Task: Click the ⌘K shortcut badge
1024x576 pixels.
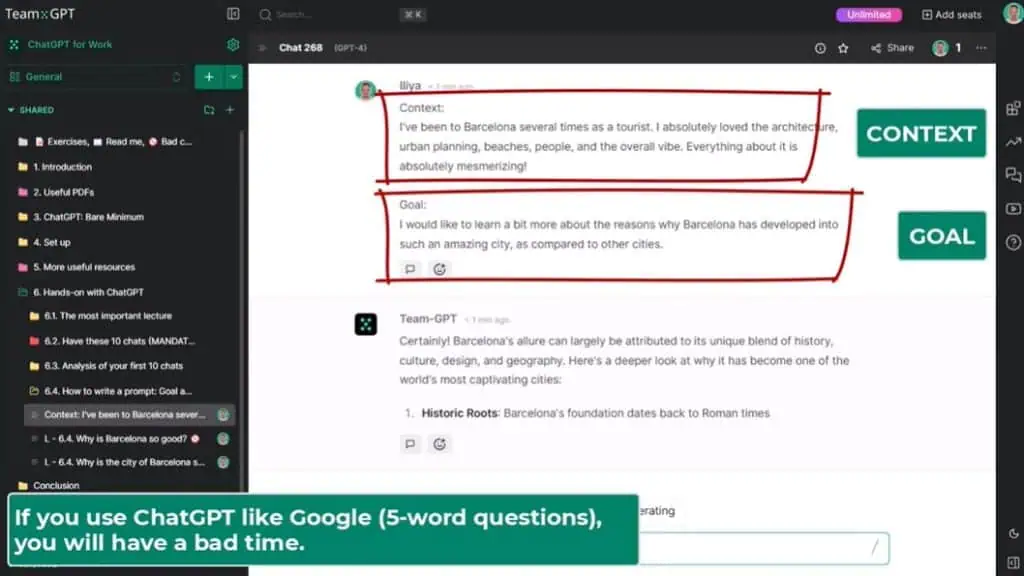Action: click(413, 14)
